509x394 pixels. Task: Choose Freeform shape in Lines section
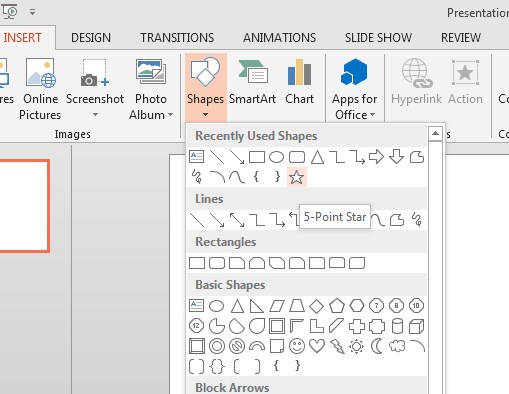397,220
